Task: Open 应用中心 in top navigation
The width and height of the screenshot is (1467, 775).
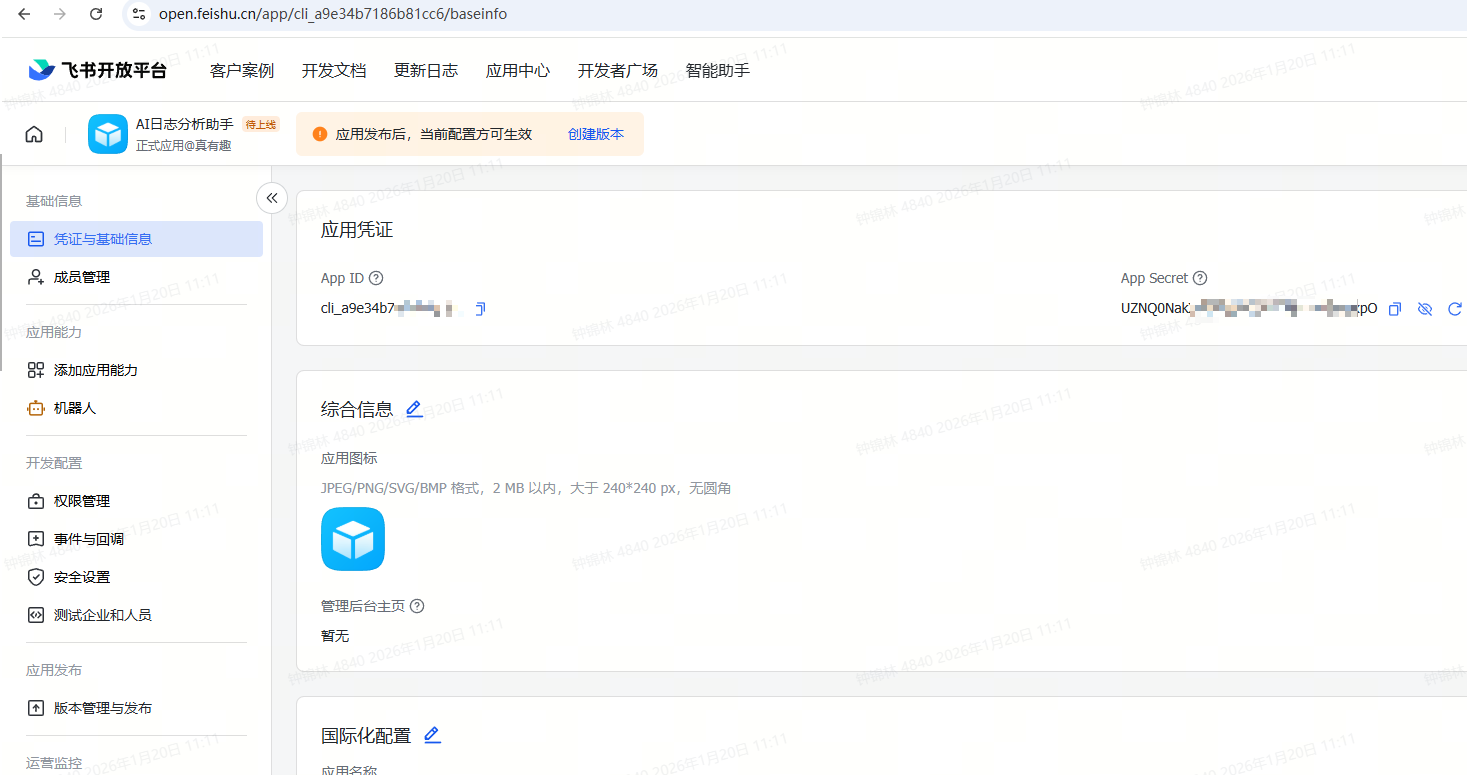Action: tap(518, 70)
